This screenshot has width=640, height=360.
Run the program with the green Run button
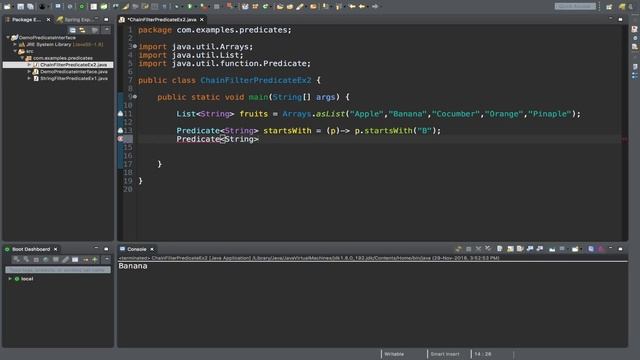point(190,6)
